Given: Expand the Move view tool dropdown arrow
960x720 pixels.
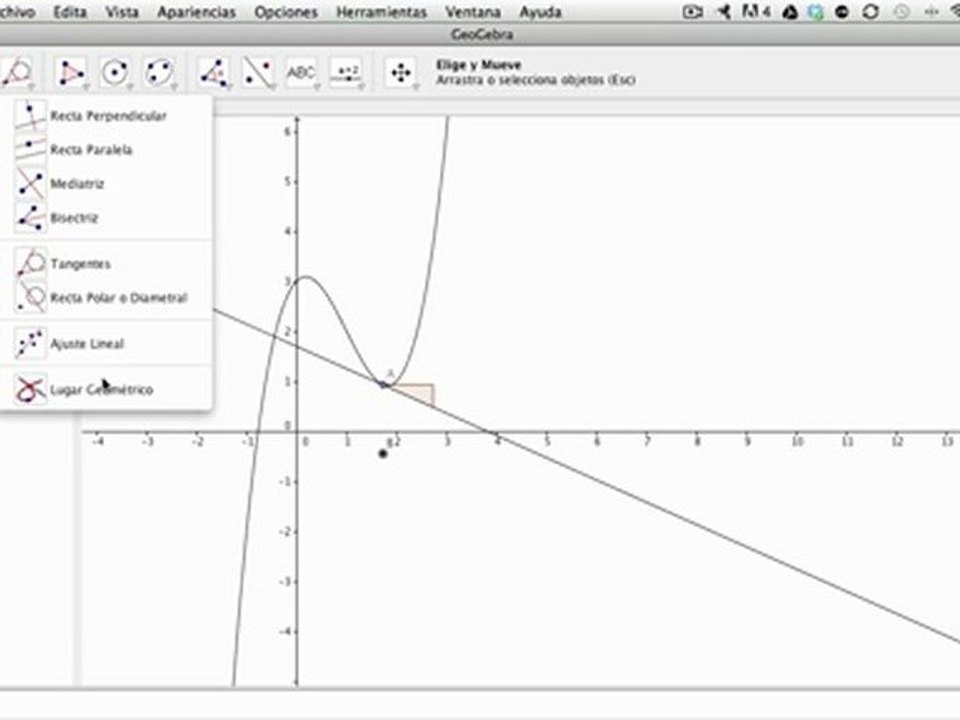Looking at the screenshot, I should (416, 88).
